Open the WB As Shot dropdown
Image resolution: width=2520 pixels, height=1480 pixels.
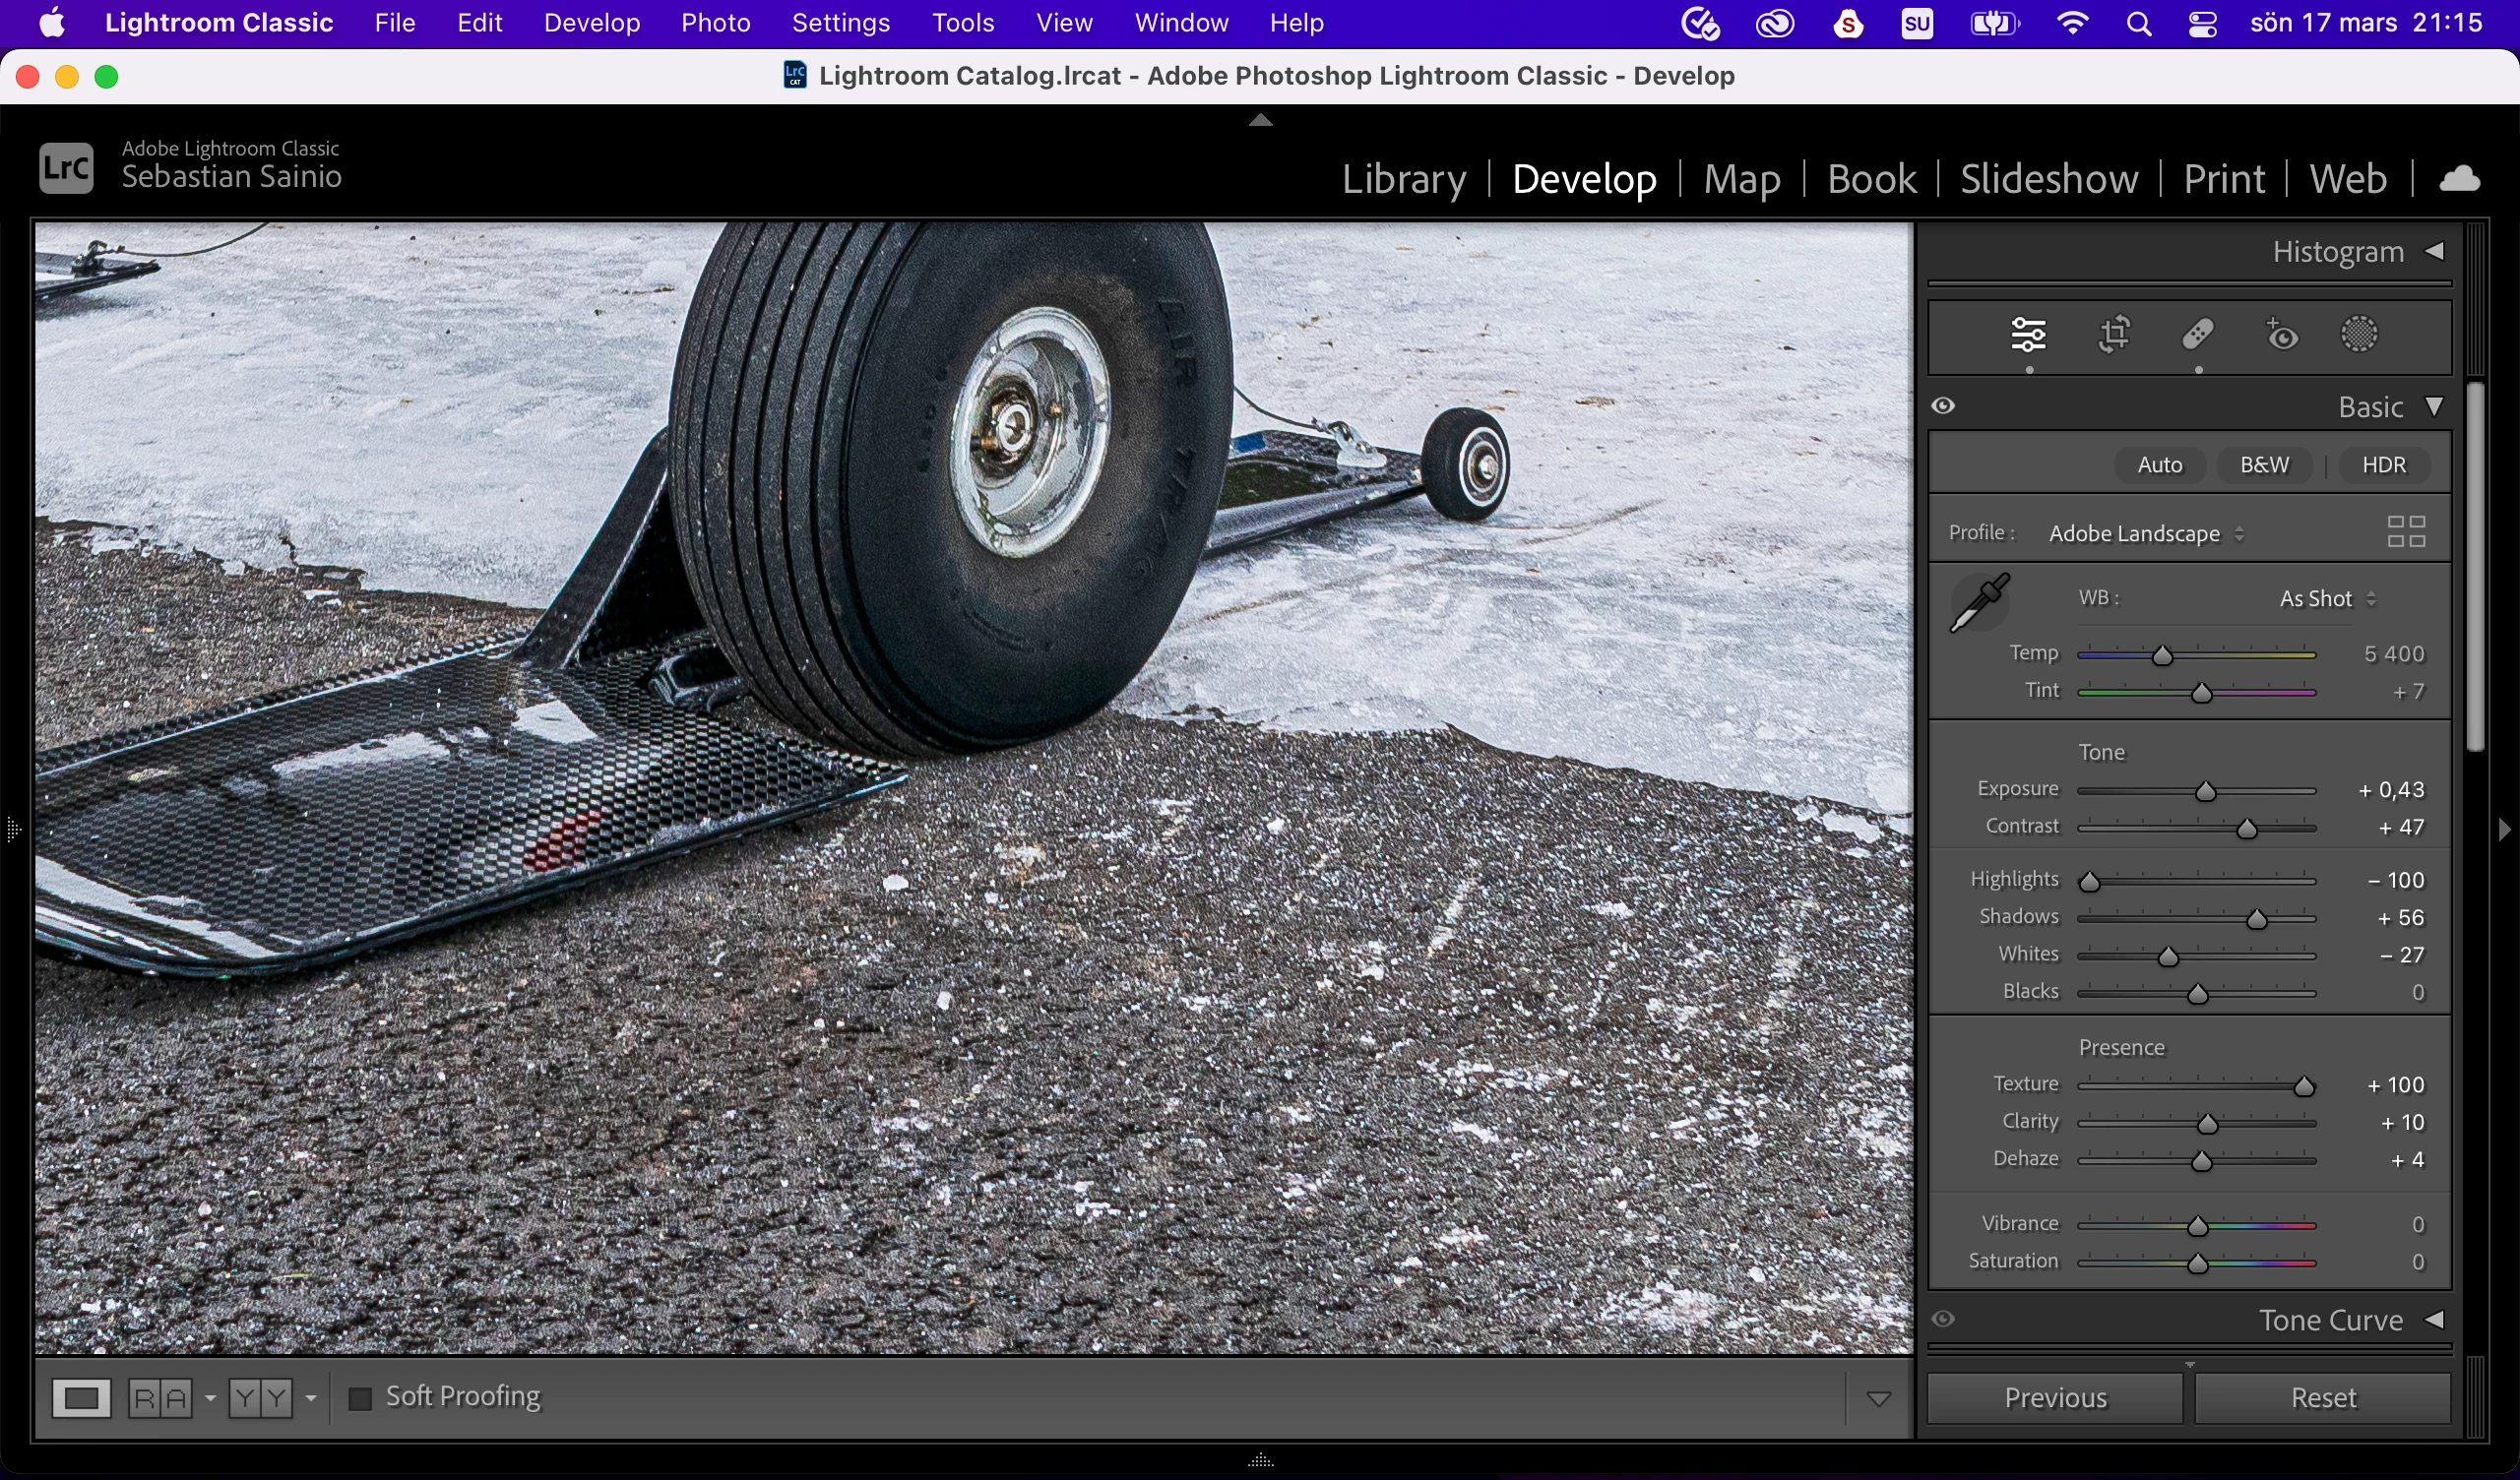[2326, 599]
